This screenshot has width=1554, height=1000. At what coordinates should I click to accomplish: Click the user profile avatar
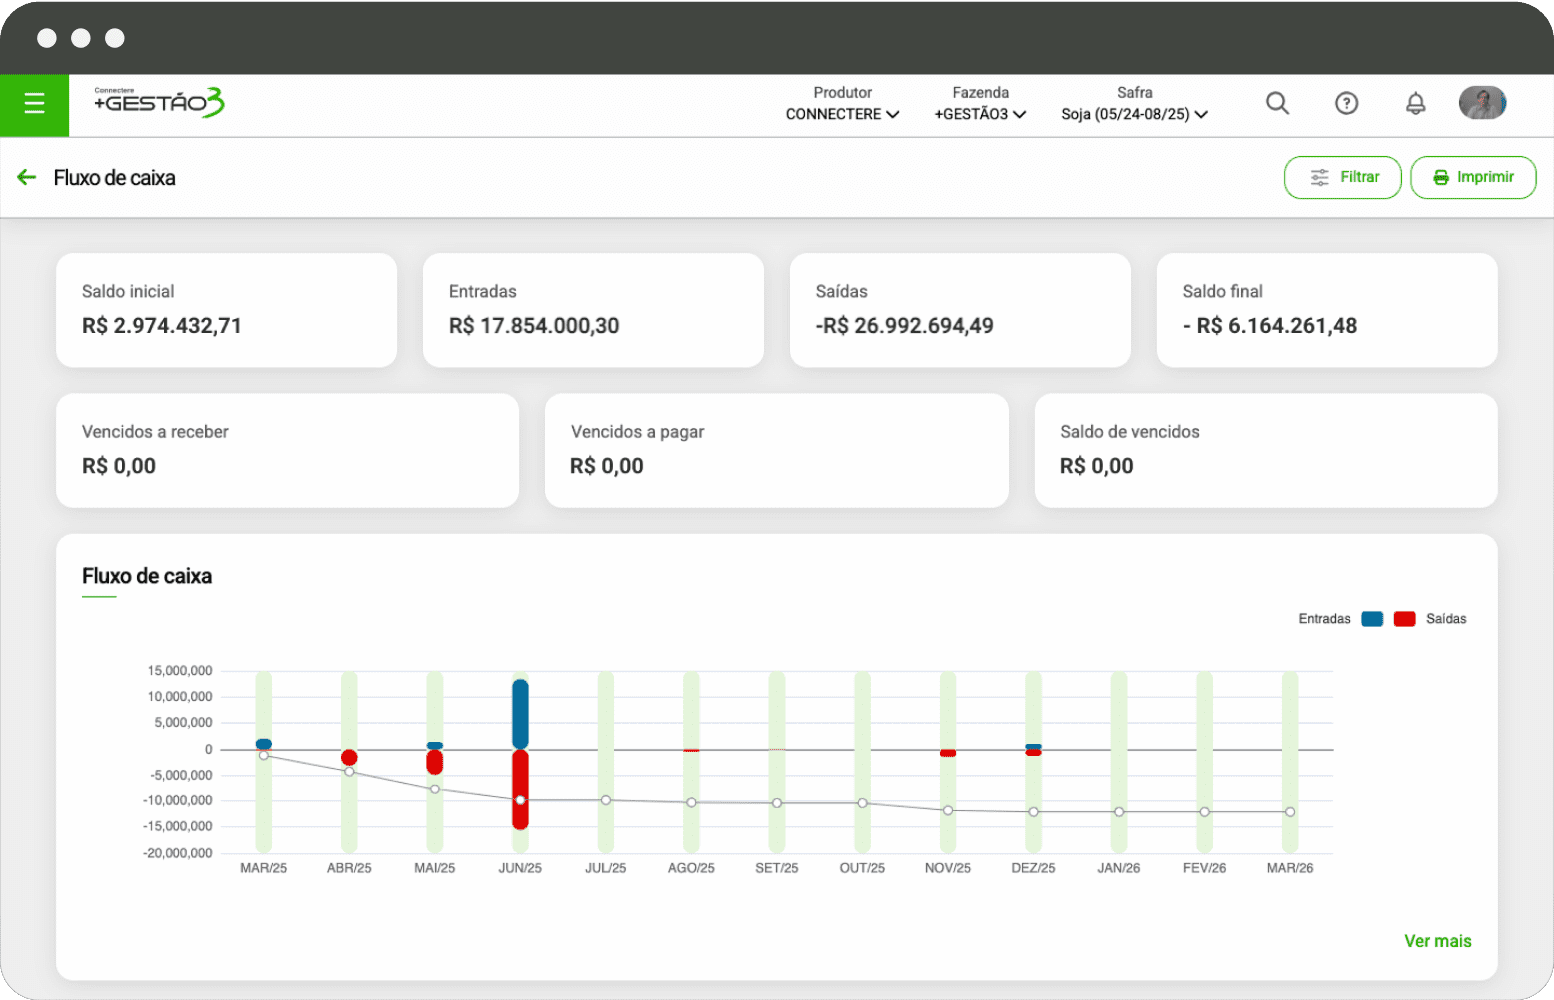tap(1482, 103)
